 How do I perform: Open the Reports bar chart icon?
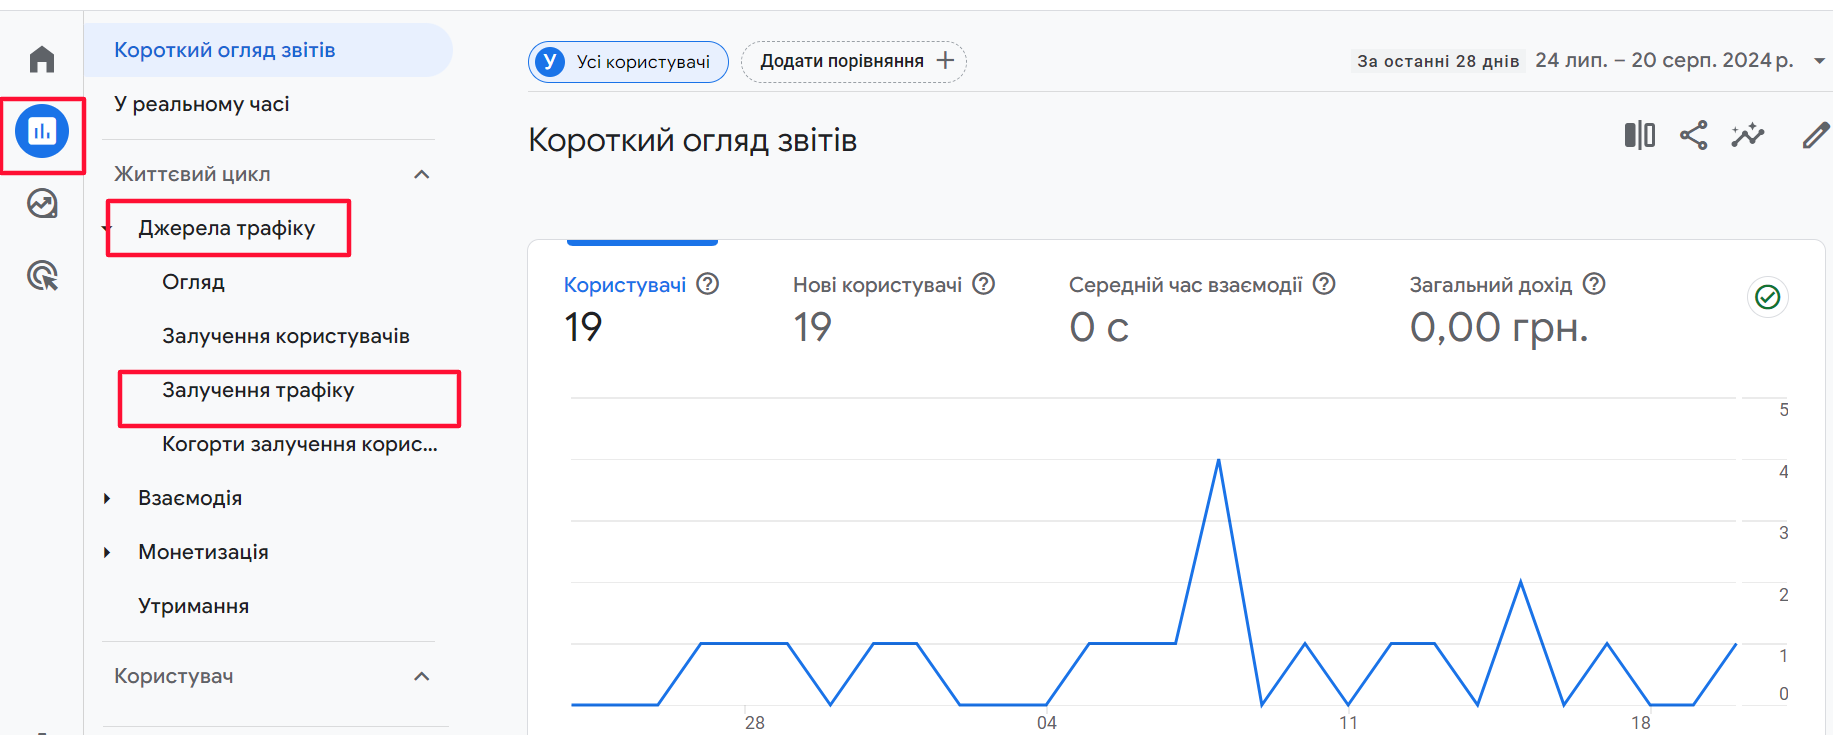(x=42, y=131)
